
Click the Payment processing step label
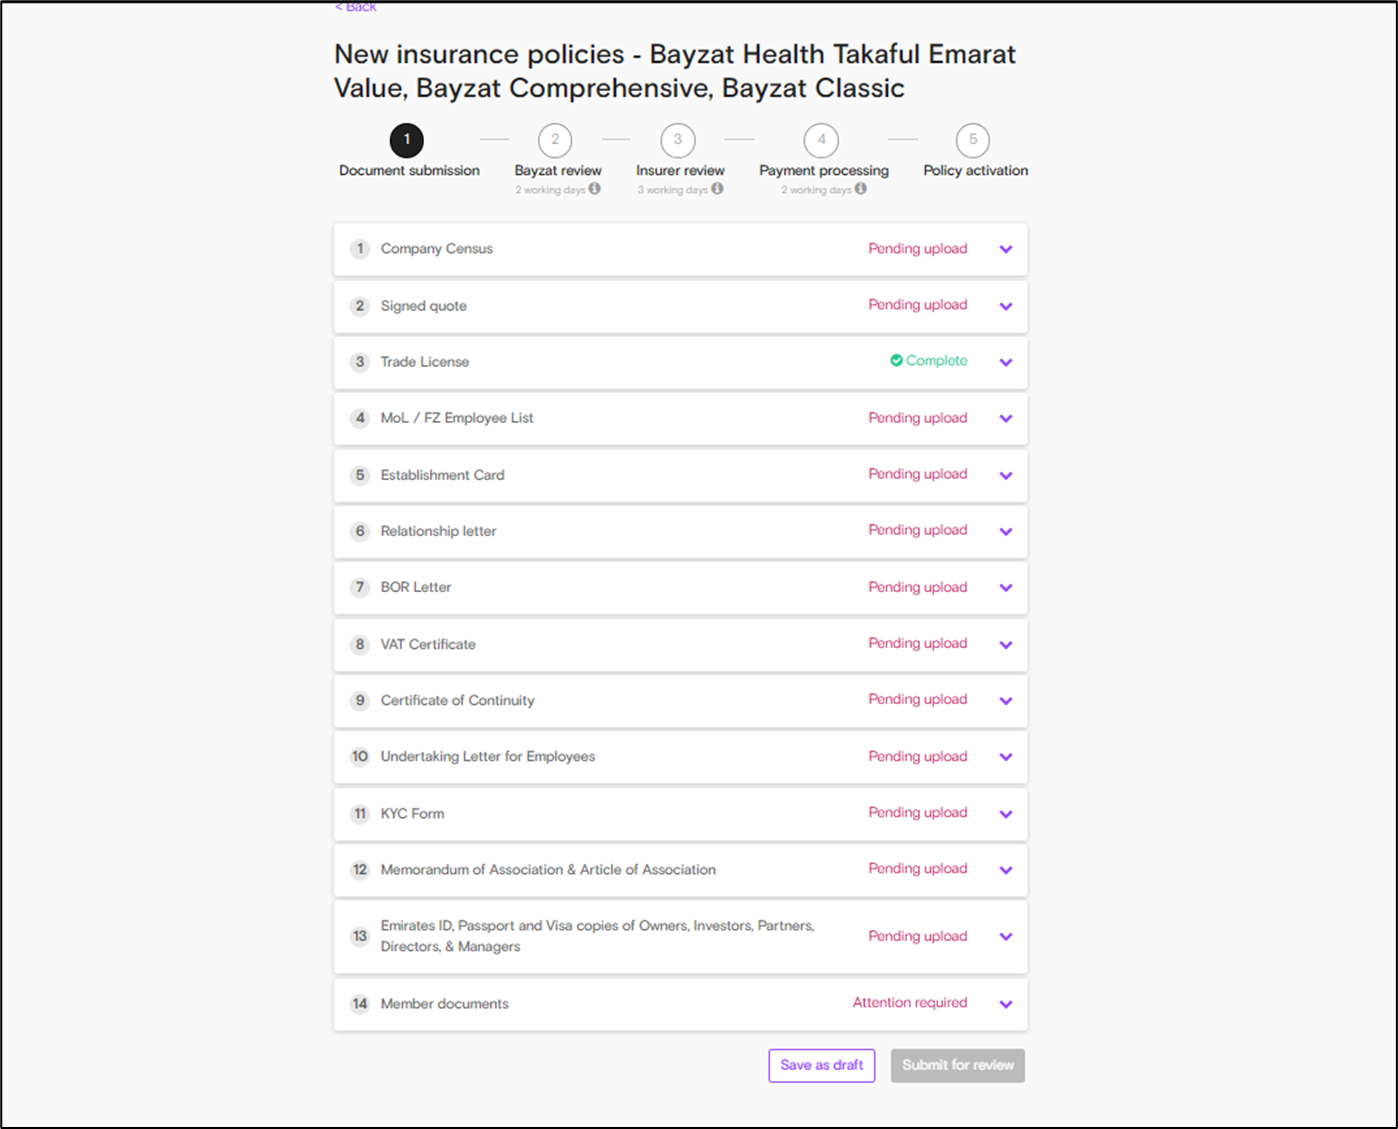[824, 171]
